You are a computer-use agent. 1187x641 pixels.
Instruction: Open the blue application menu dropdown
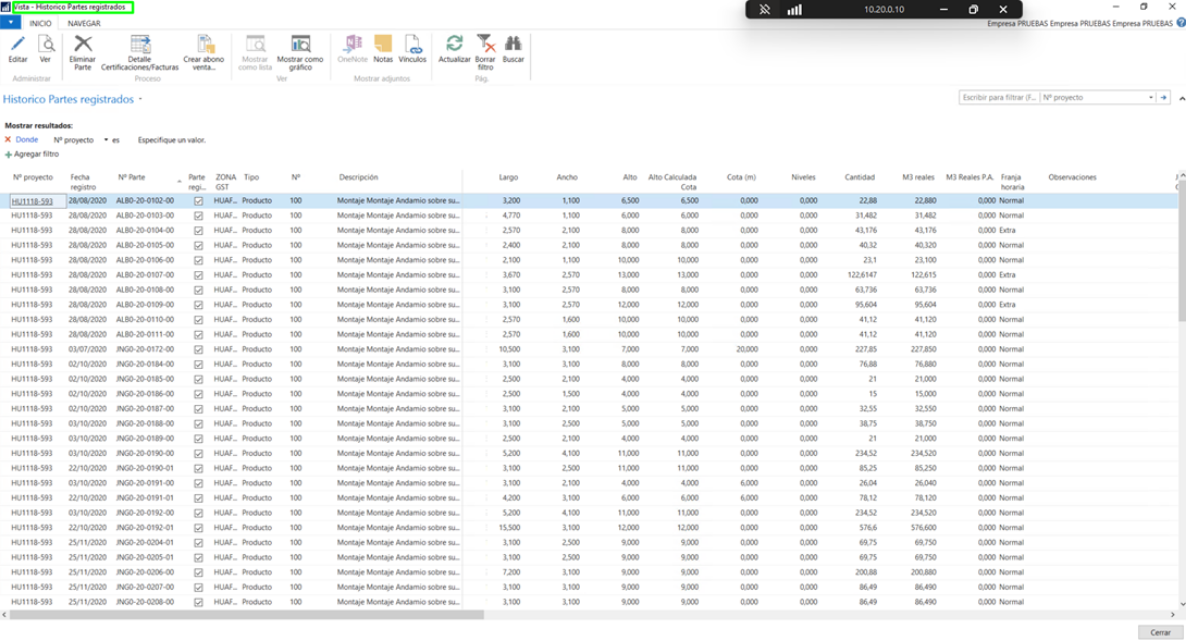tap(11, 22)
